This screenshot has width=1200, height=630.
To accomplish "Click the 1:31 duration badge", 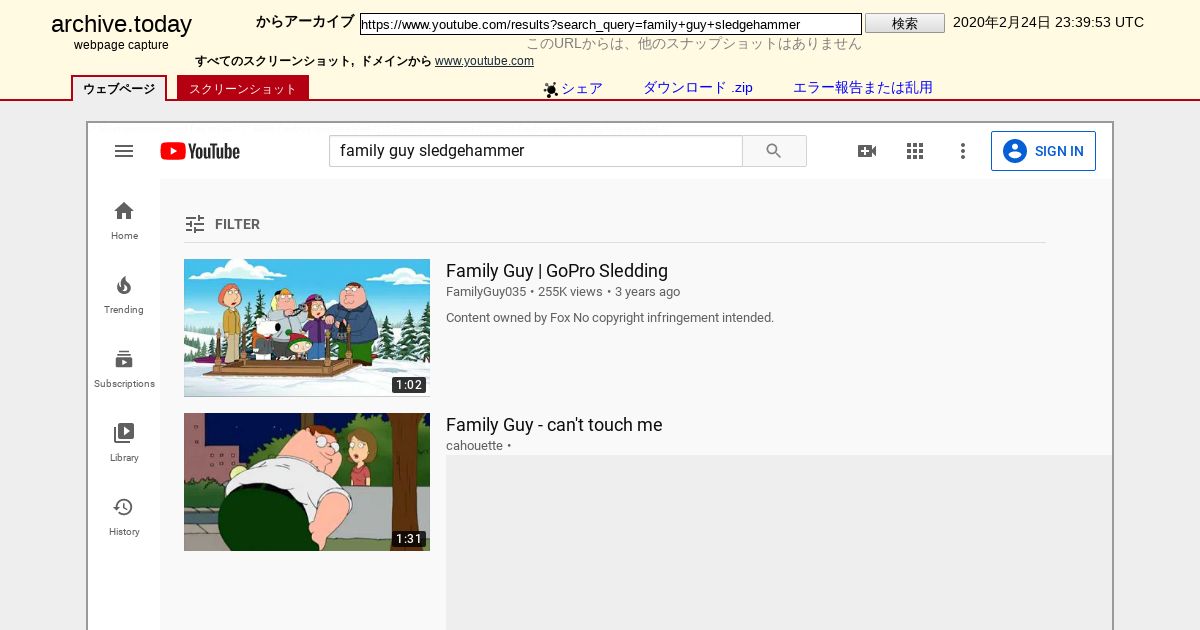I will 409,539.
